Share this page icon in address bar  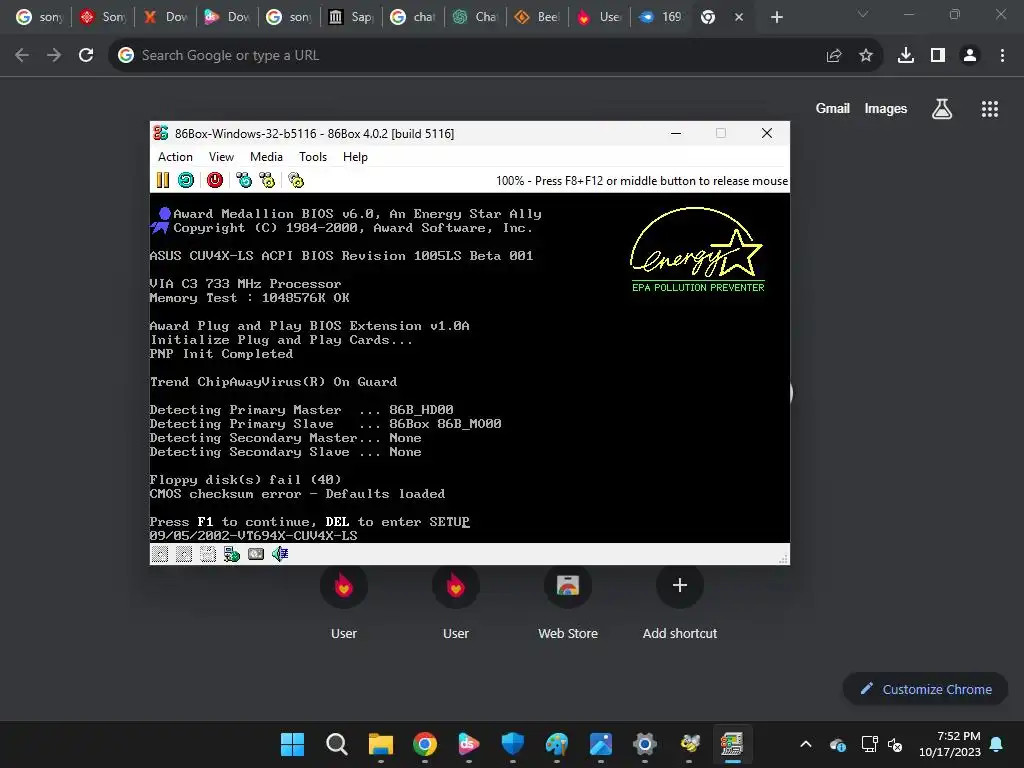[834, 56]
